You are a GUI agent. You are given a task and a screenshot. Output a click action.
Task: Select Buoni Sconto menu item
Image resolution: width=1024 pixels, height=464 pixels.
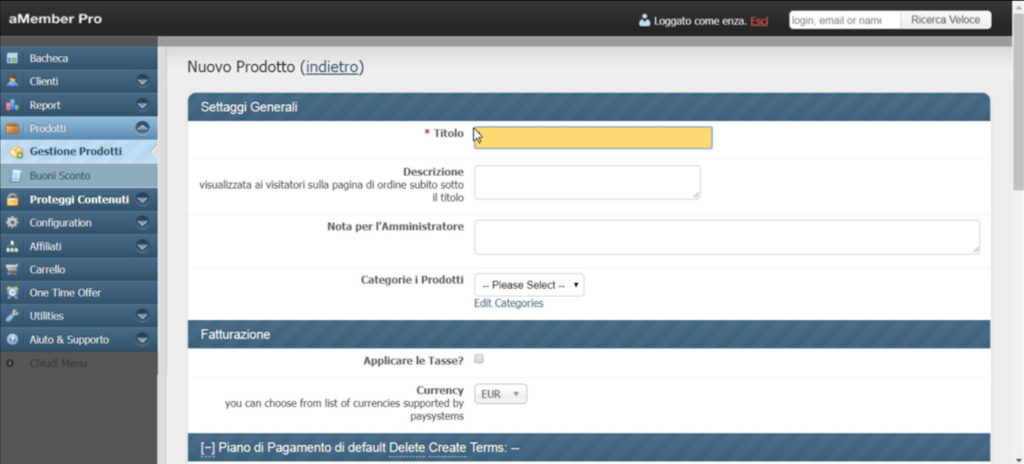[x=60, y=175]
